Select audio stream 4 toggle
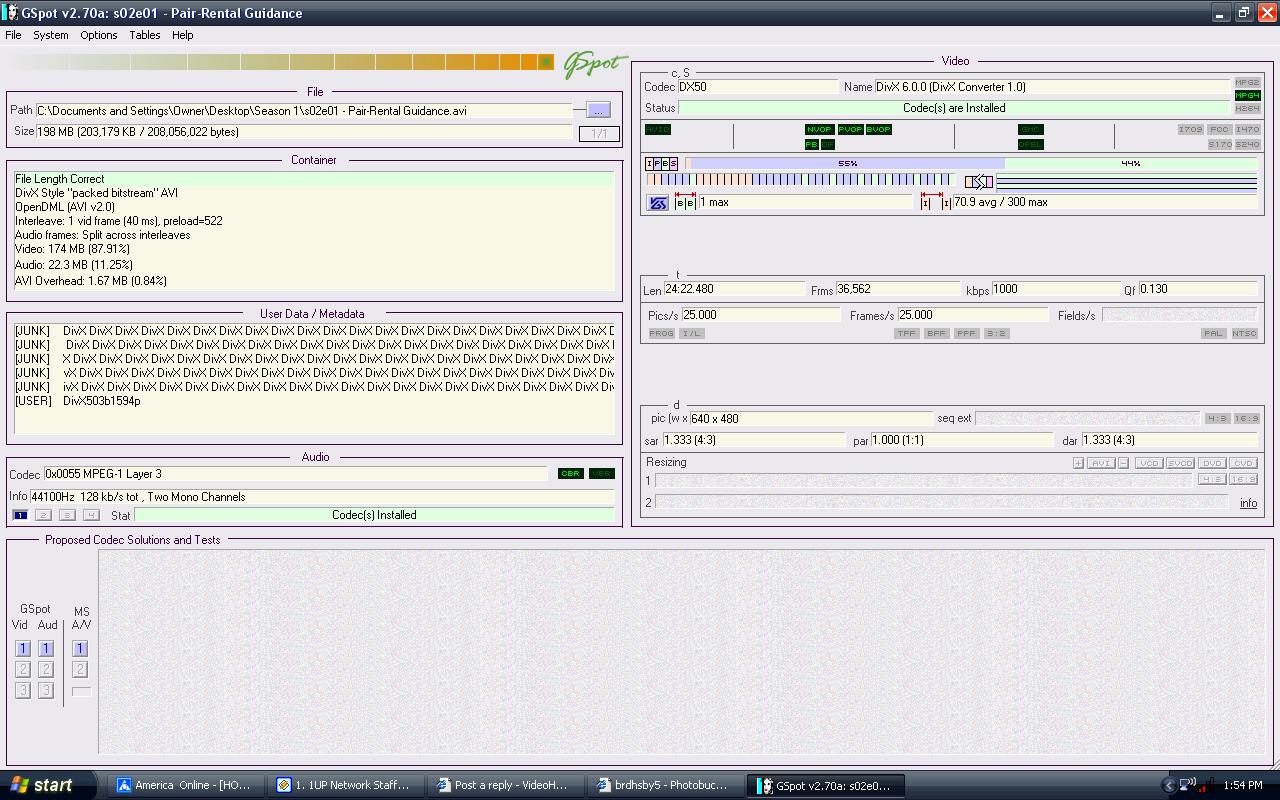Screen dimensions: 1280x800 [x=91, y=516]
